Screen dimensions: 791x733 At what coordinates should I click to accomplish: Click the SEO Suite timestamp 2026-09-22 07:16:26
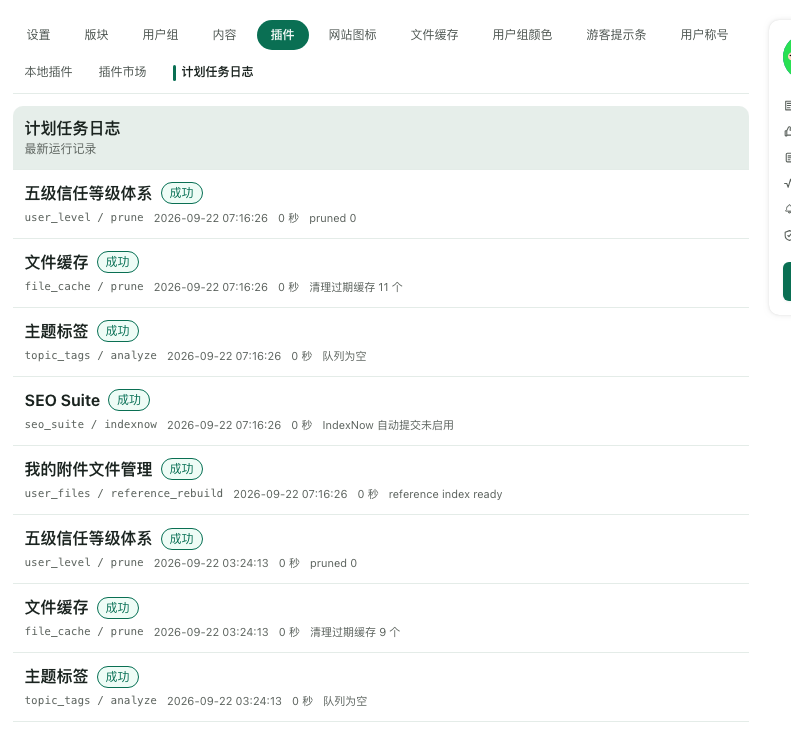pyautogui.click(x=224, y=425)
